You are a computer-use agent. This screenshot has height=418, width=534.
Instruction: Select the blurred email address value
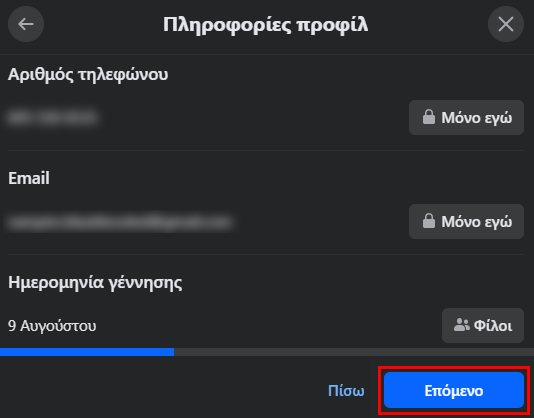(120, 222)
